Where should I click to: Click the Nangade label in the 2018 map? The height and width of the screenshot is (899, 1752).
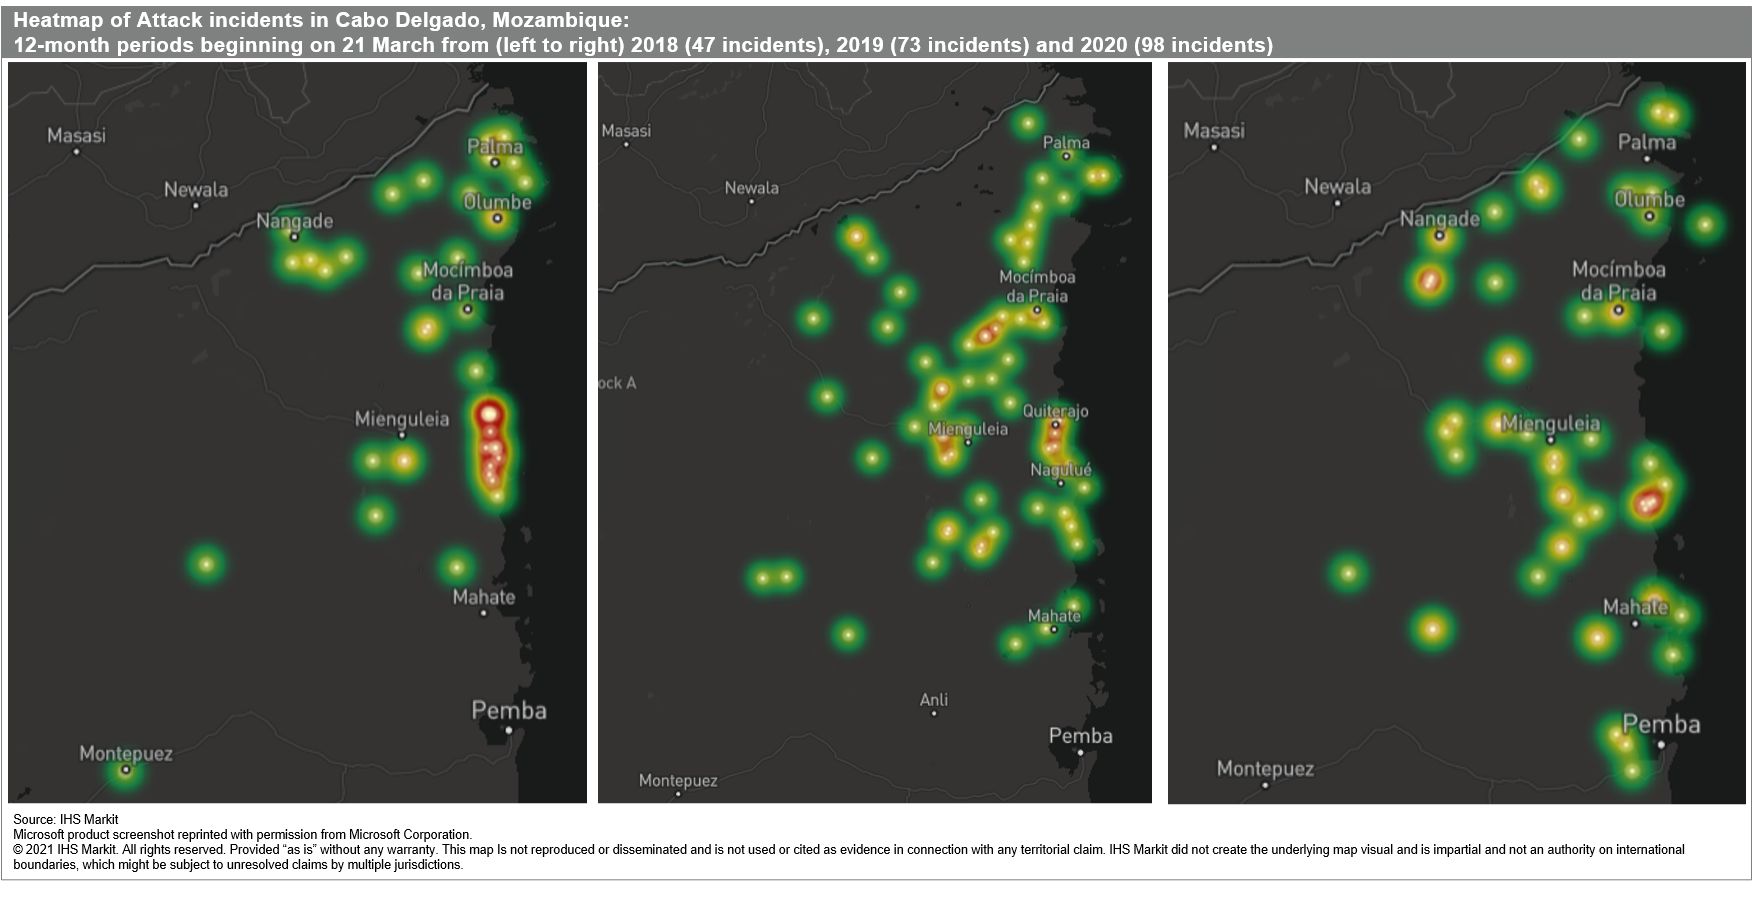click(x=294, y=221)
